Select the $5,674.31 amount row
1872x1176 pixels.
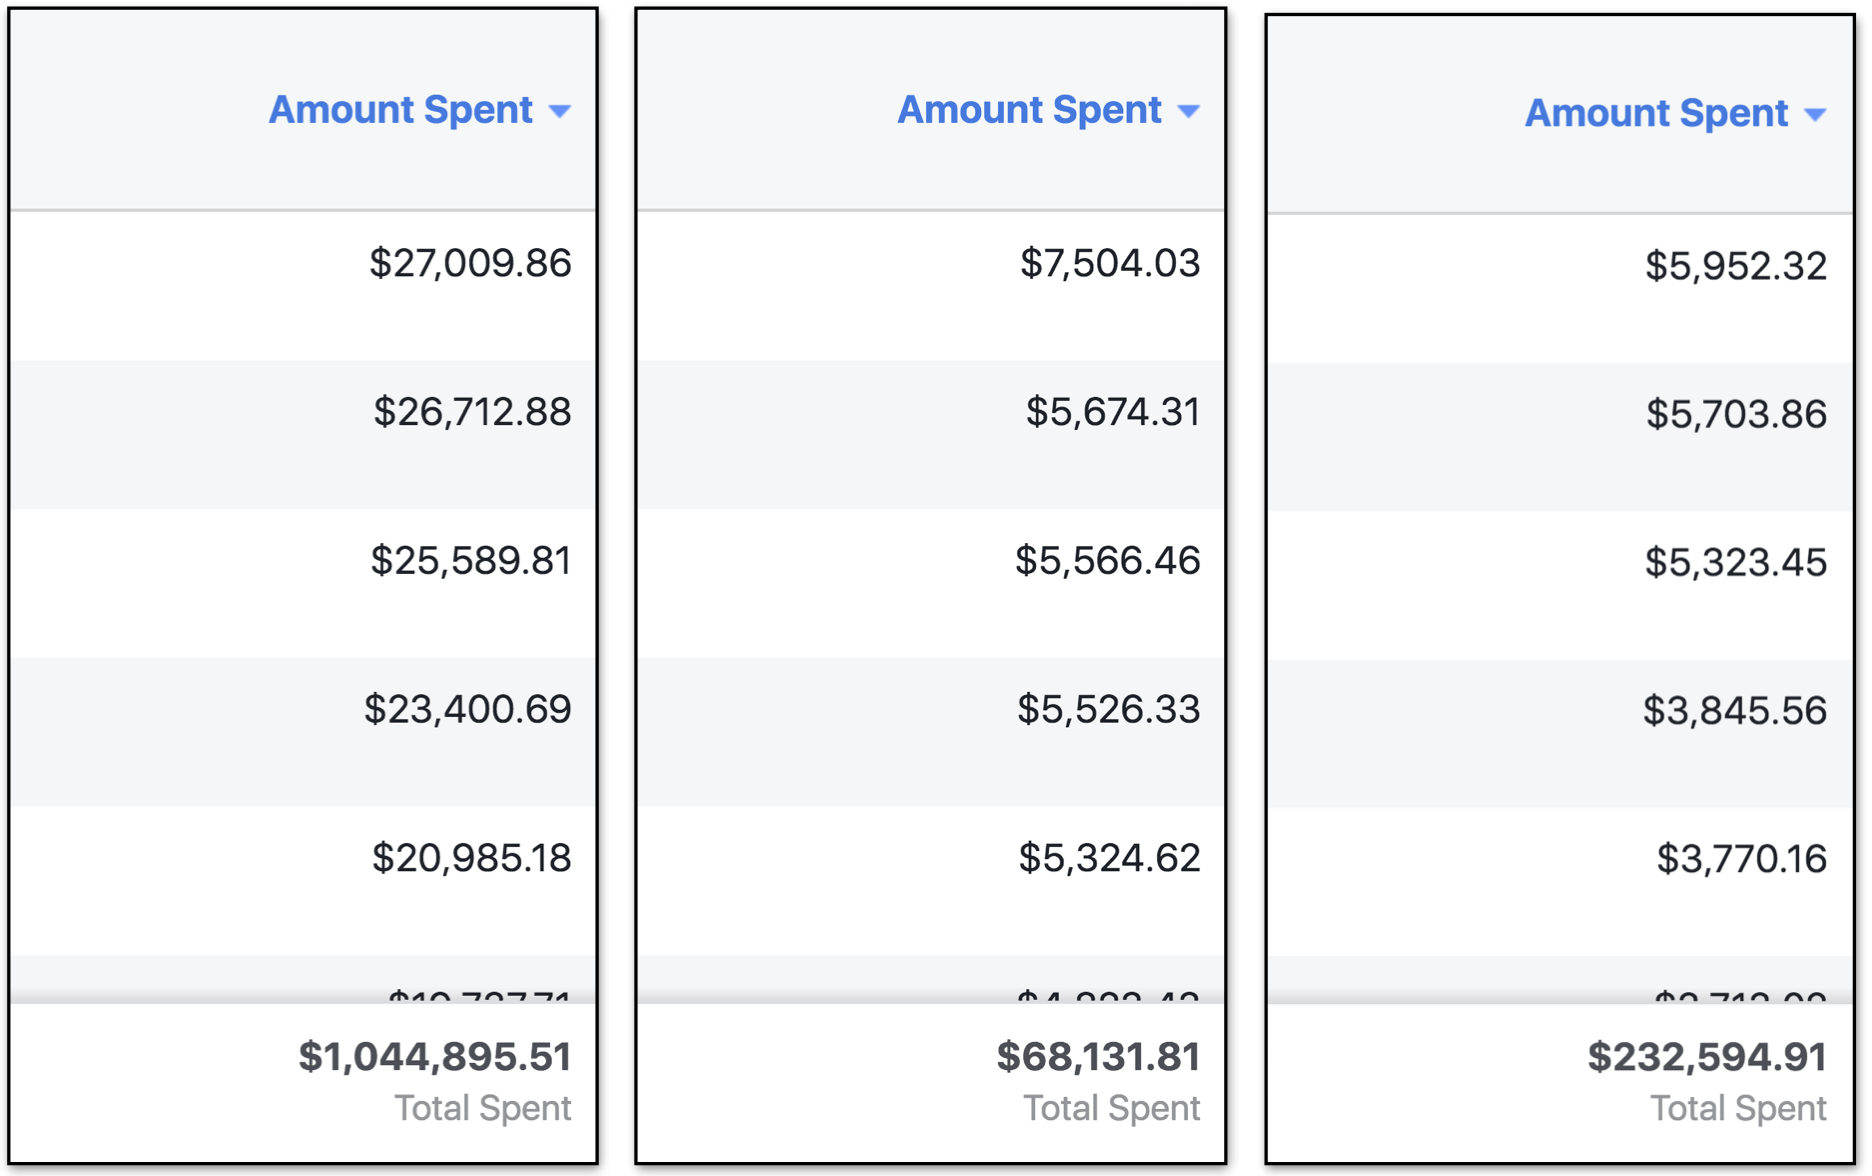[1112, 412]
